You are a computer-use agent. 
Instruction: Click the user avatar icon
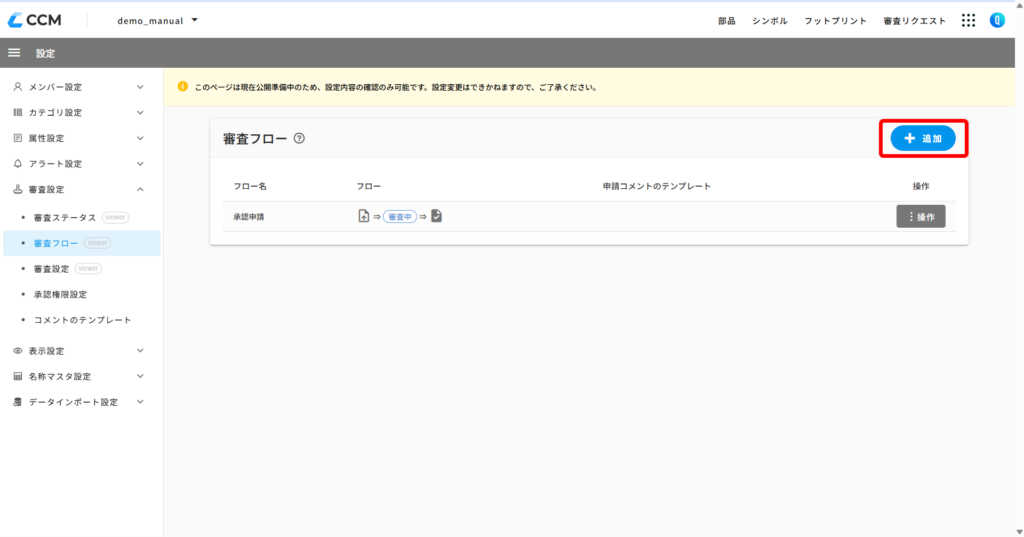[x=997, y=20]
